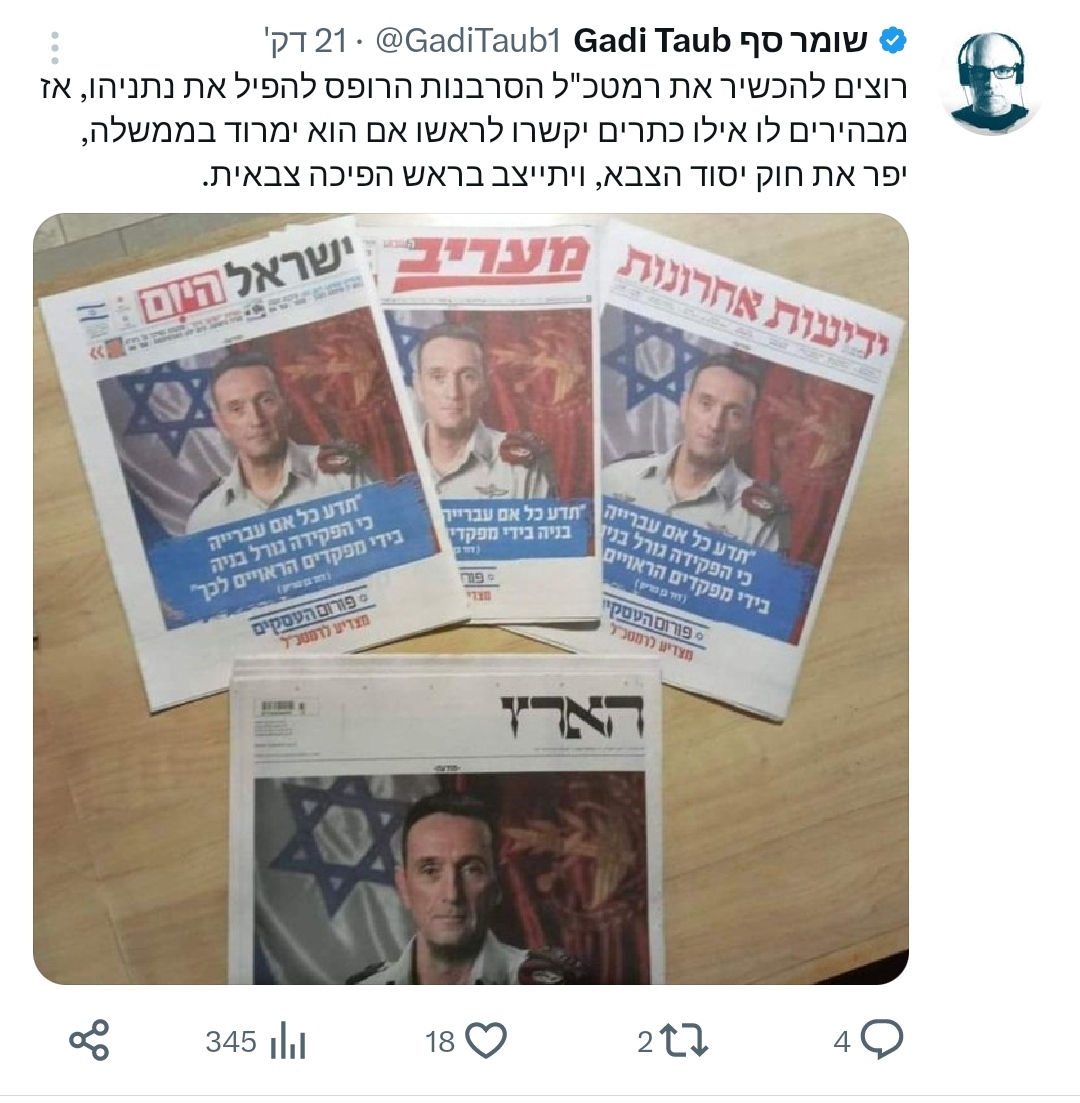Click the 4 replies count
The width and height of the screenshot is (1080, 1103).
click(842, 1042)
